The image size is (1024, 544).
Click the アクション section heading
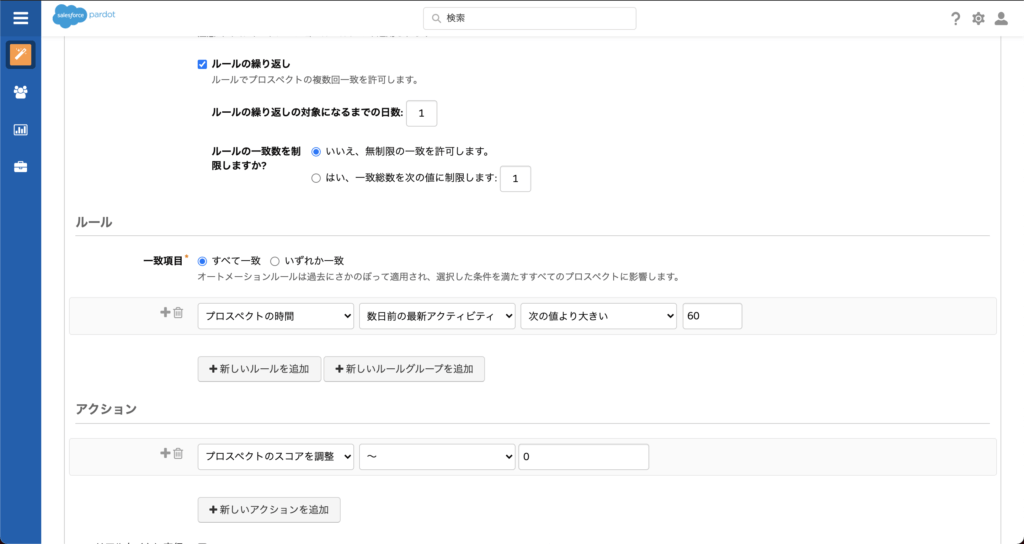coord(106,409)
